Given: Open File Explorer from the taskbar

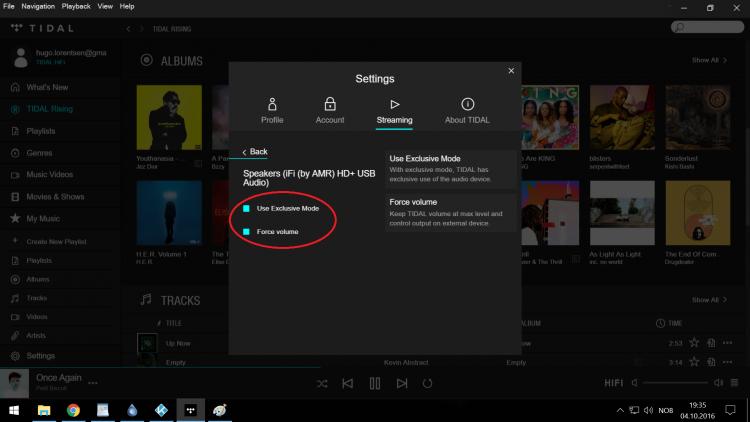Looking at the screenshot, I should [44, 411].
